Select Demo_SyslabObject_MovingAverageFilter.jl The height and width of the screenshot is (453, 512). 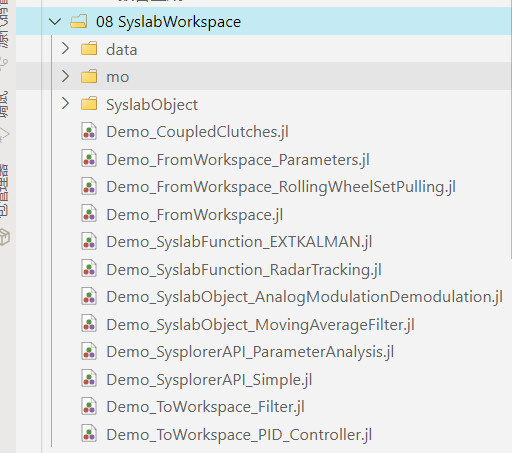click(260, 325)
